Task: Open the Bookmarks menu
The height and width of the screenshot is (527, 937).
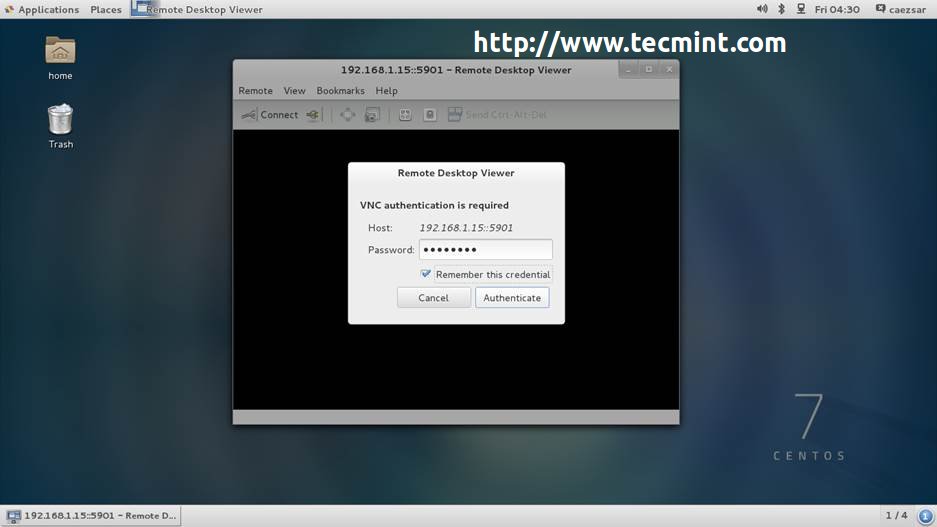Action: coord(341,91)
